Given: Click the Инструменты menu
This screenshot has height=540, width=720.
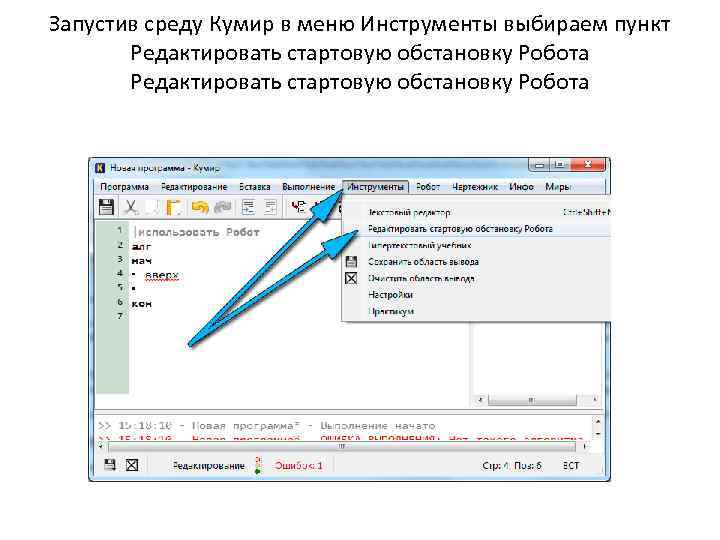Looking at the screenshot, I should tap(375, 187).
